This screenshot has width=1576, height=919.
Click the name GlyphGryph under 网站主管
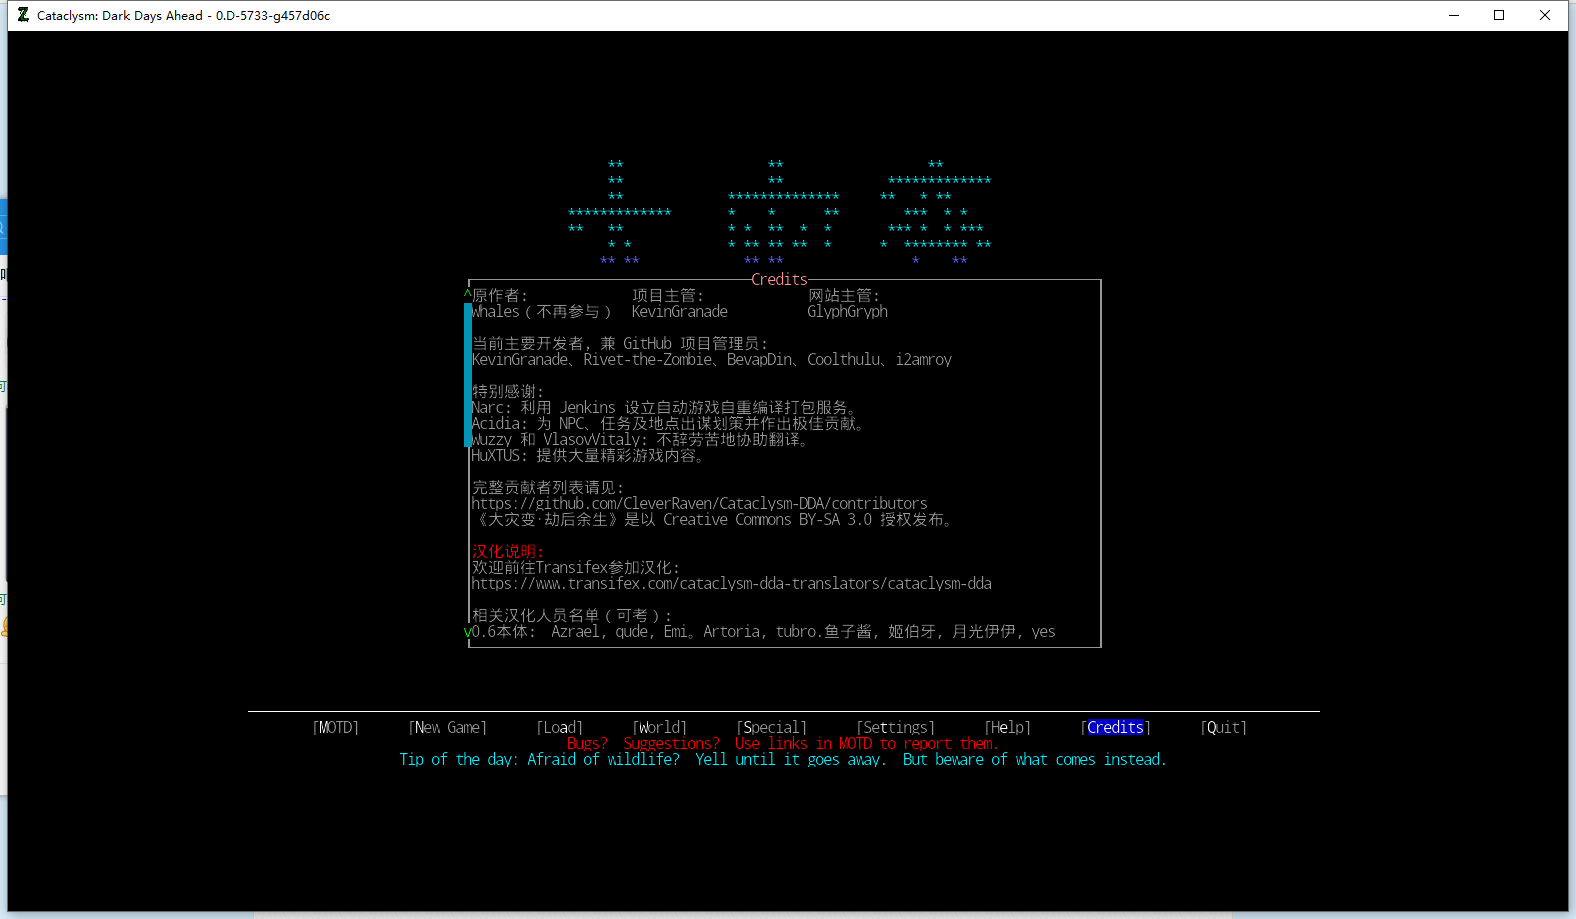848,312
